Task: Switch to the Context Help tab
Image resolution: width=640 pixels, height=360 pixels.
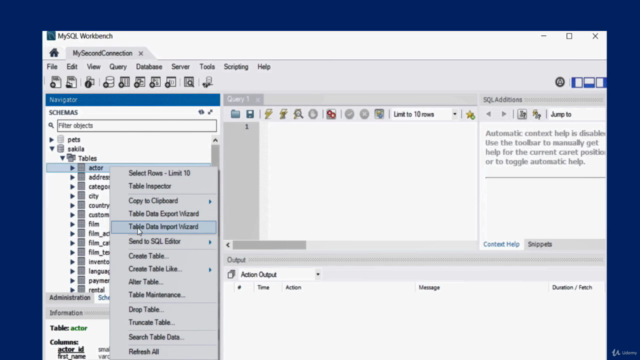Action: 501,244
